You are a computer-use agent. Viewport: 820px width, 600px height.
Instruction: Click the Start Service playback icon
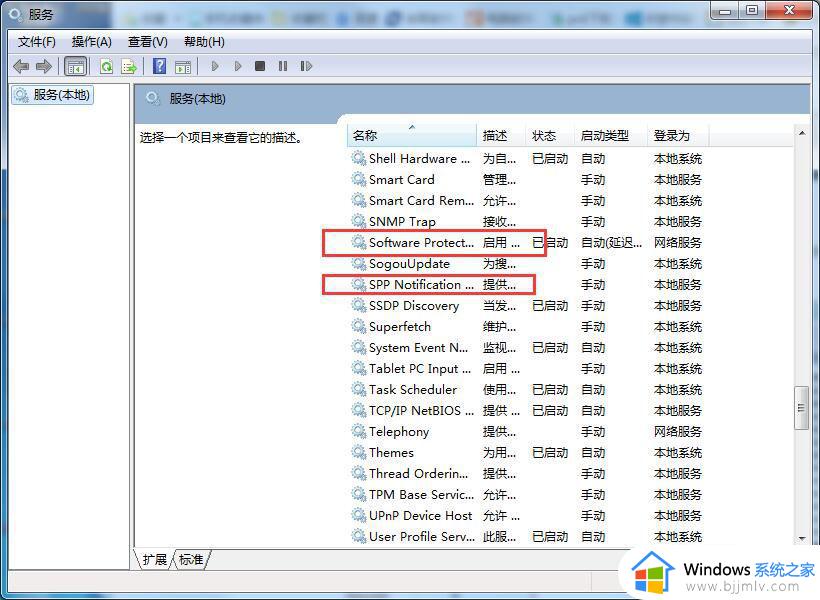215,66
